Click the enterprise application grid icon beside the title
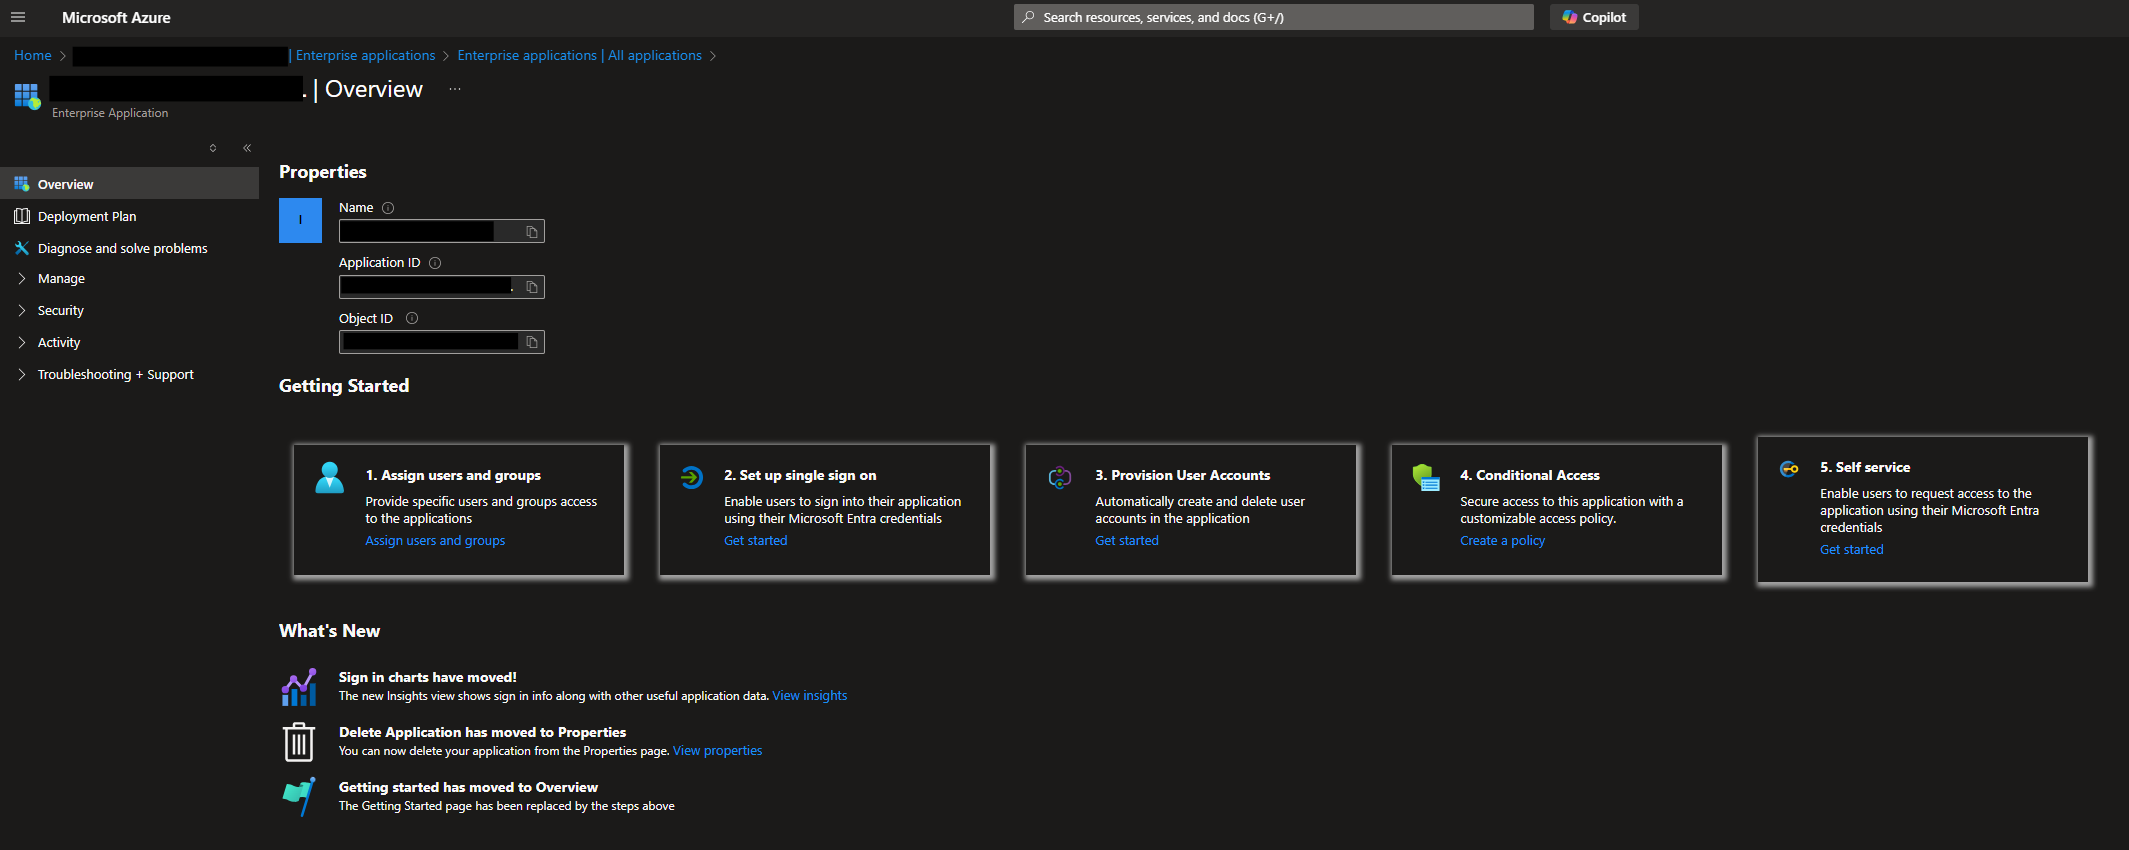 coord(27,96)
